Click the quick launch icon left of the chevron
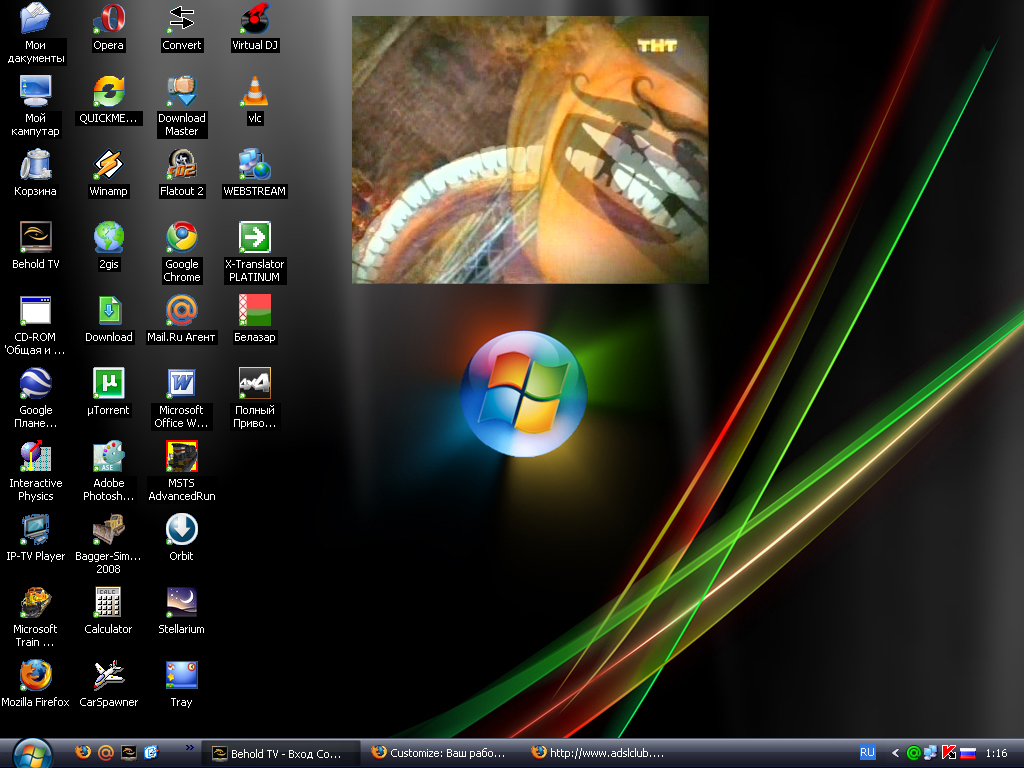This screenshot has width=1024, height=768. (x=151, y=752)
